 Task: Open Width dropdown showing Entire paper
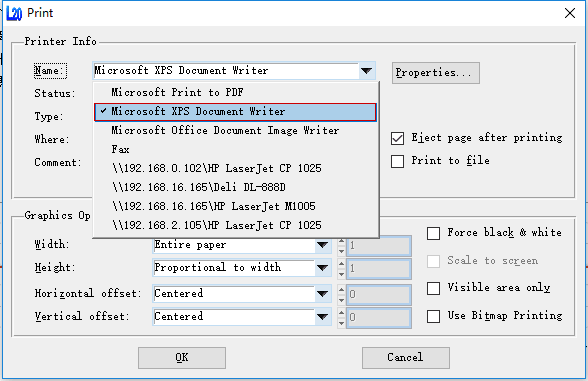(322, 245)
